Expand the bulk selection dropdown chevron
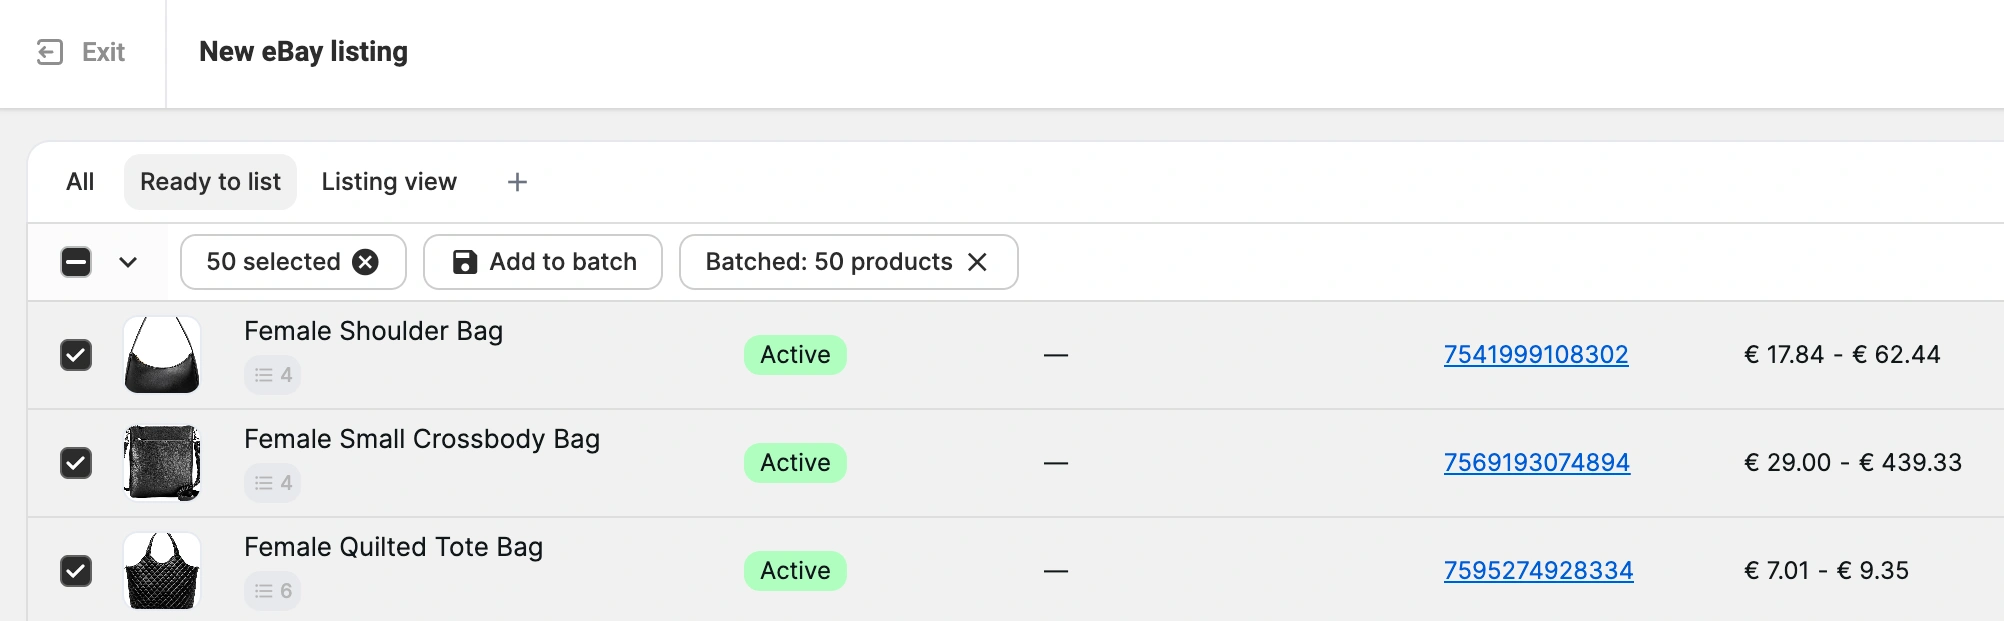2004x621 pixels. pyautogui.click(x=128, y=262)
